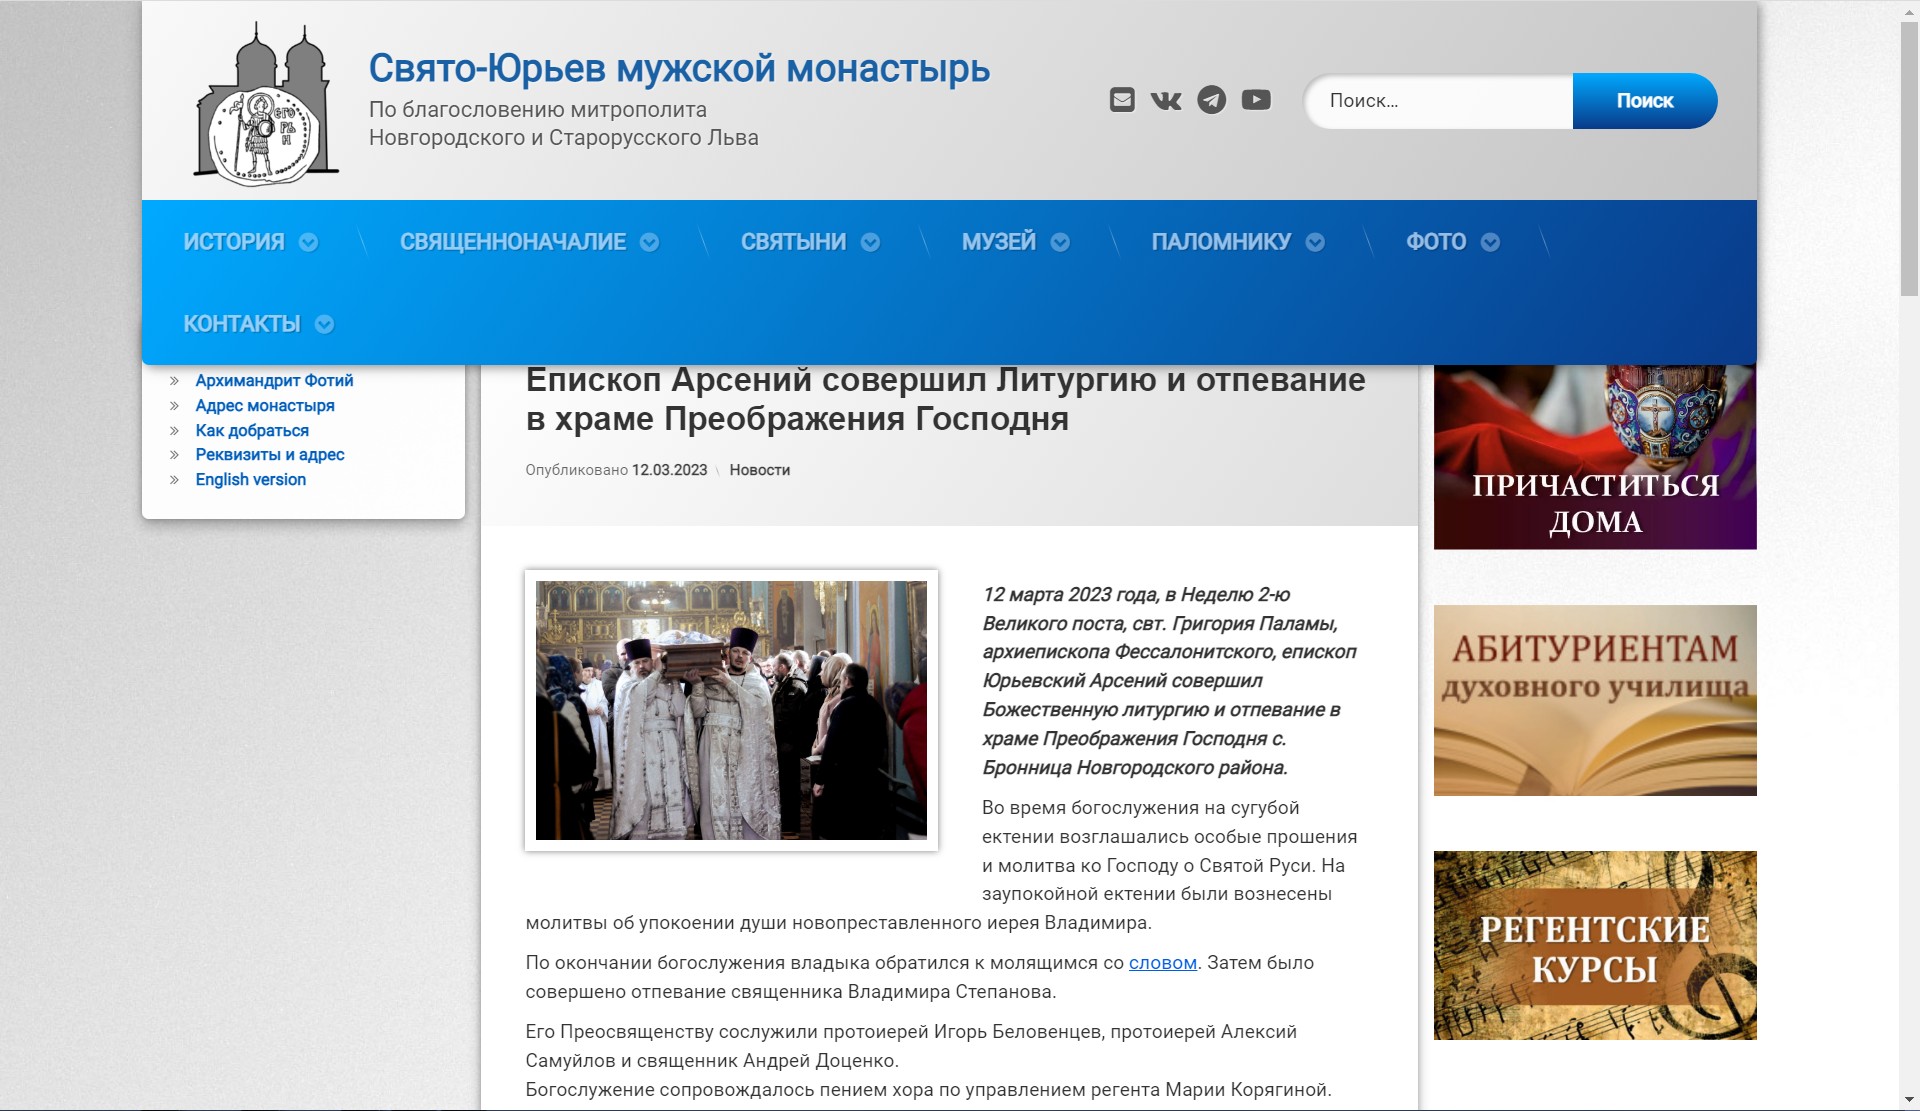Expand the СВЯЩЕННОНАЧАЛИЕ menu chevron
The image size is (1920, 1111).
coord(650,242)
